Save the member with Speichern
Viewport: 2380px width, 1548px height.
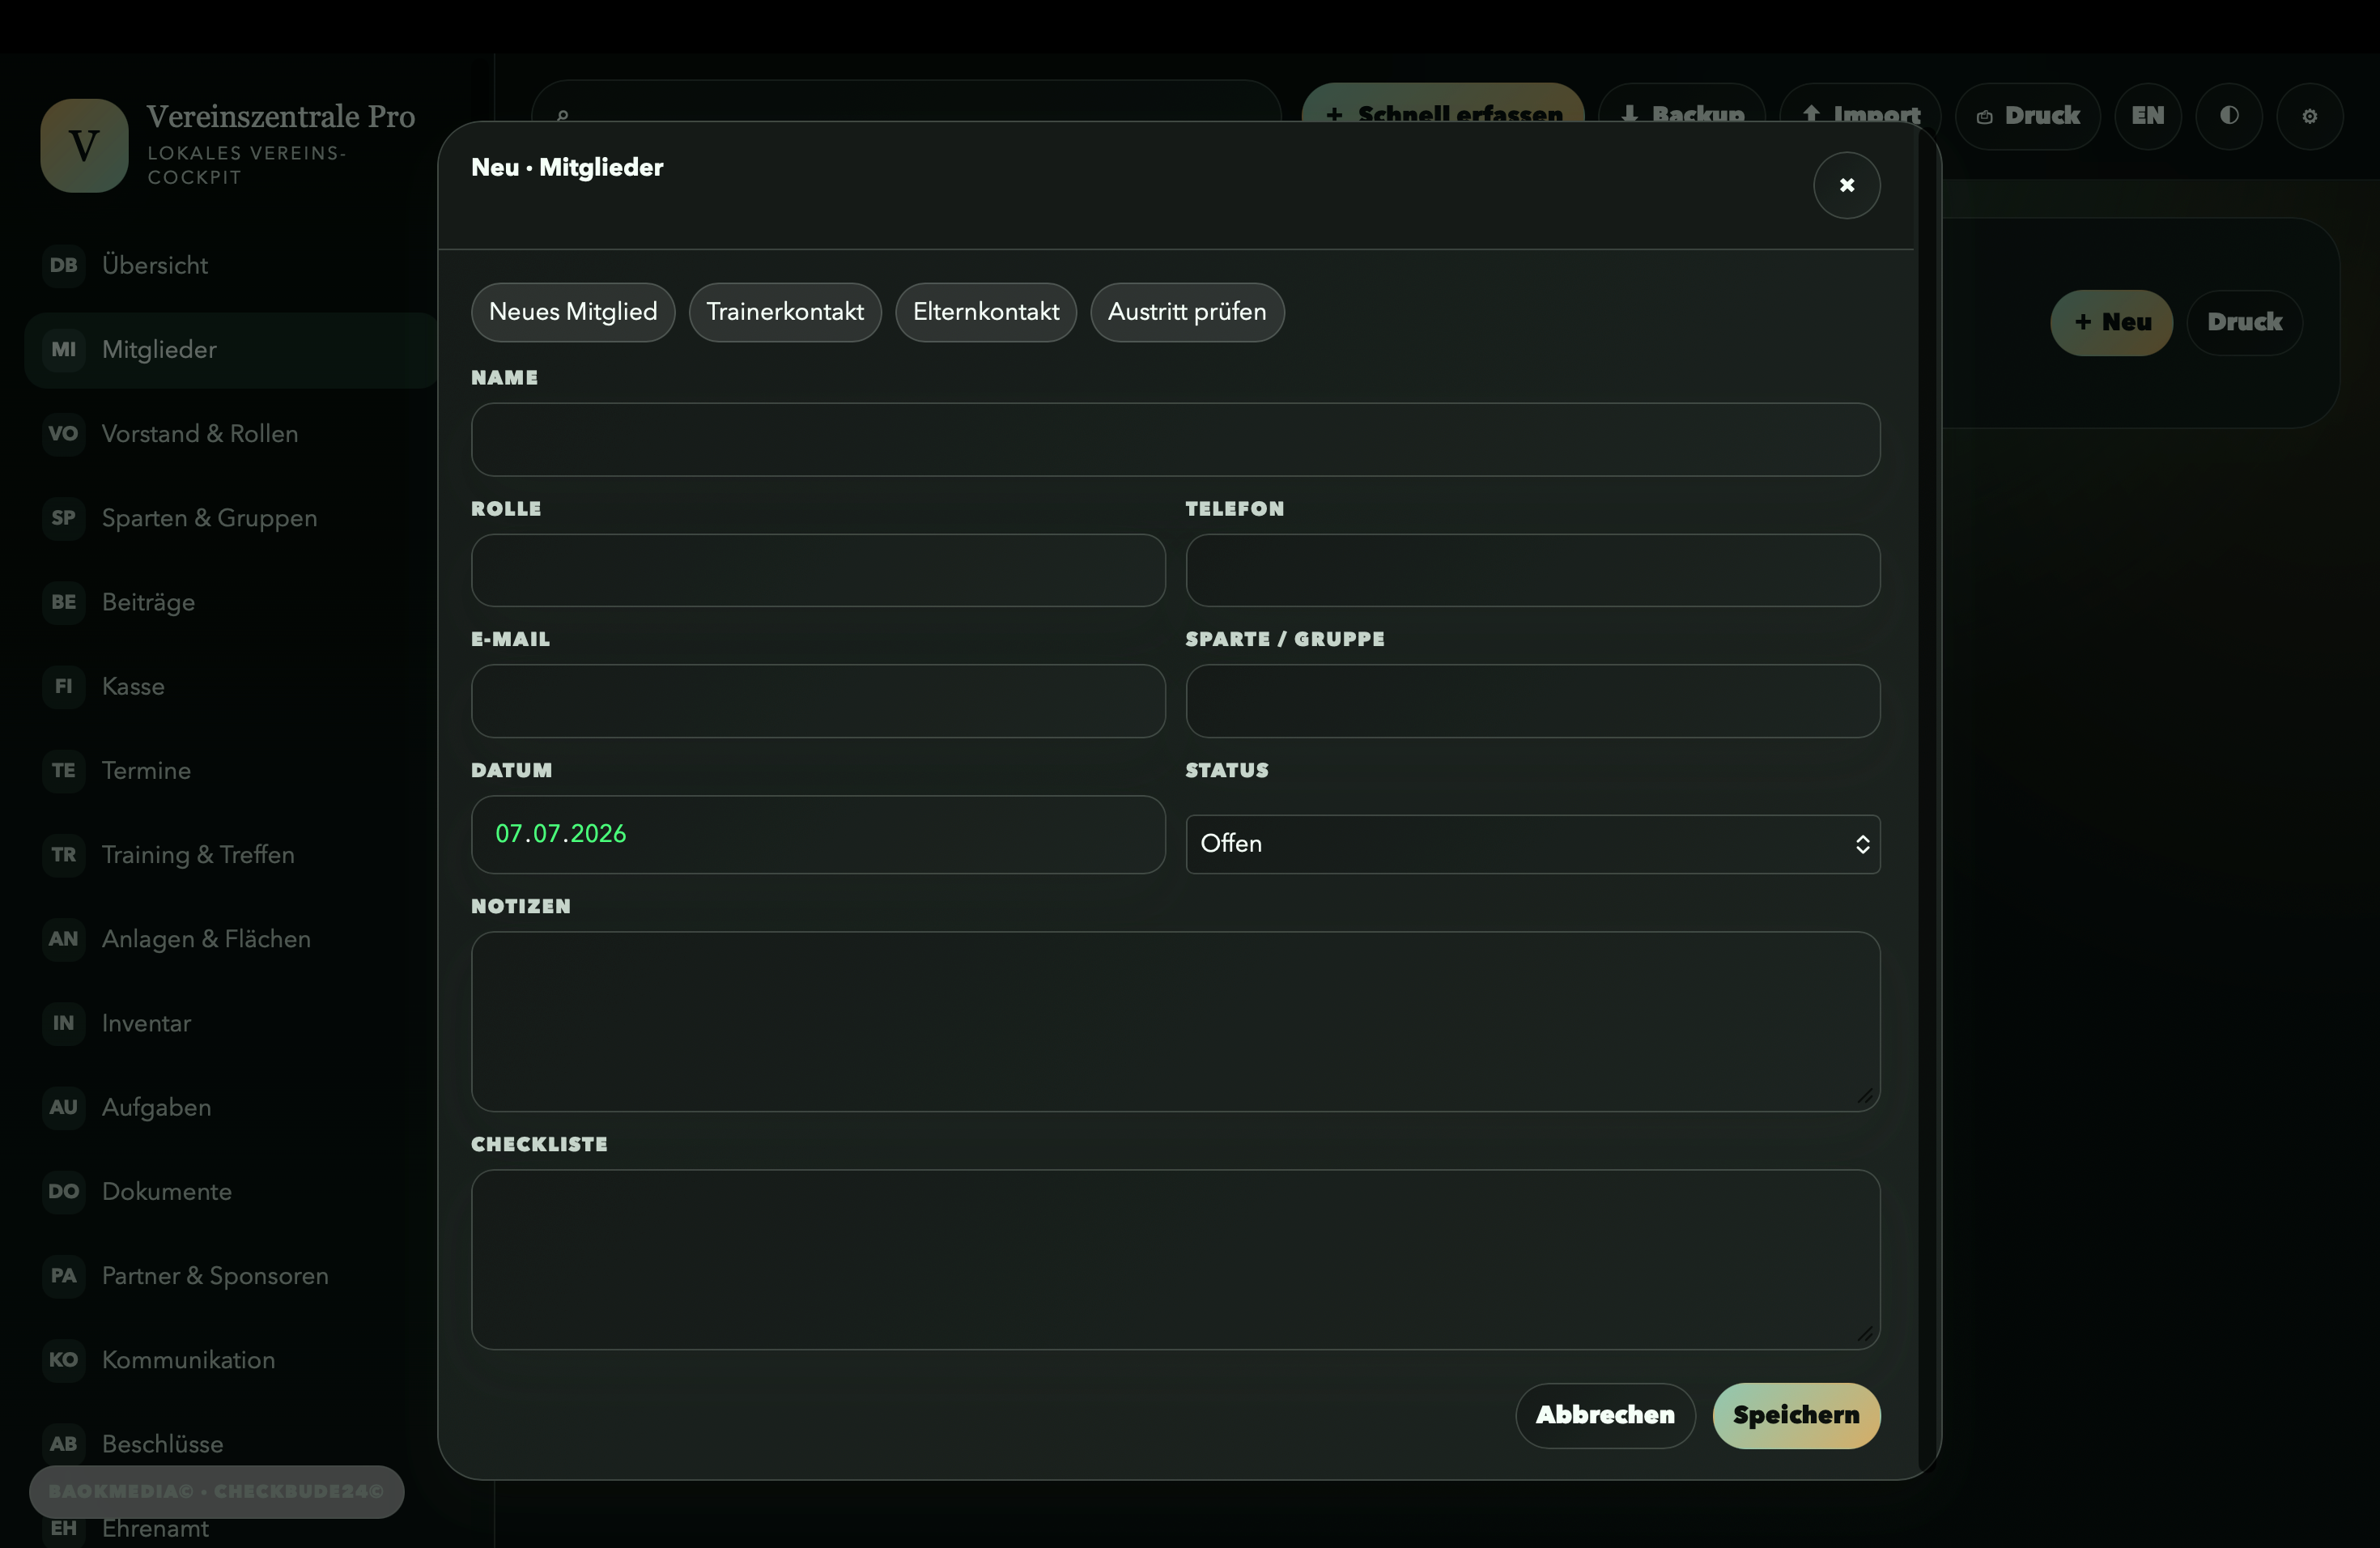click(x=1796, y=1415)
